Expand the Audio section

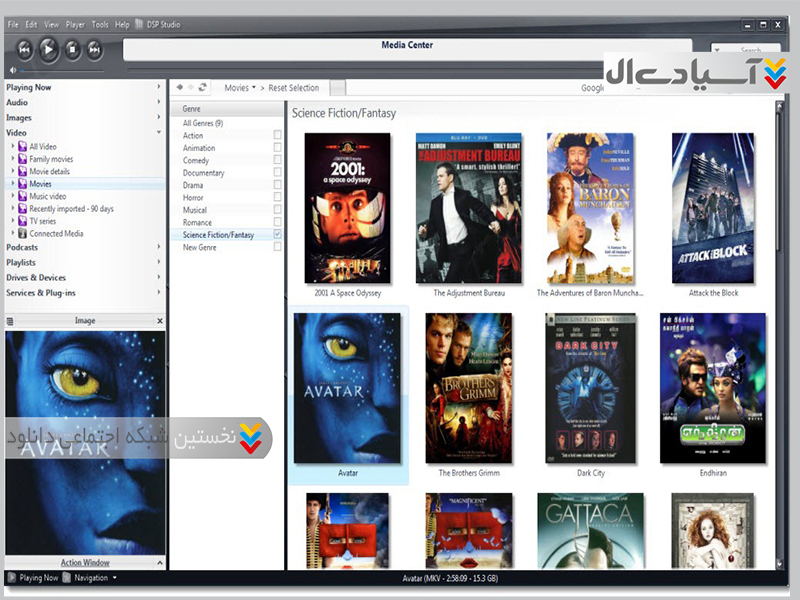pyautogui.click(x=158, y=102)
